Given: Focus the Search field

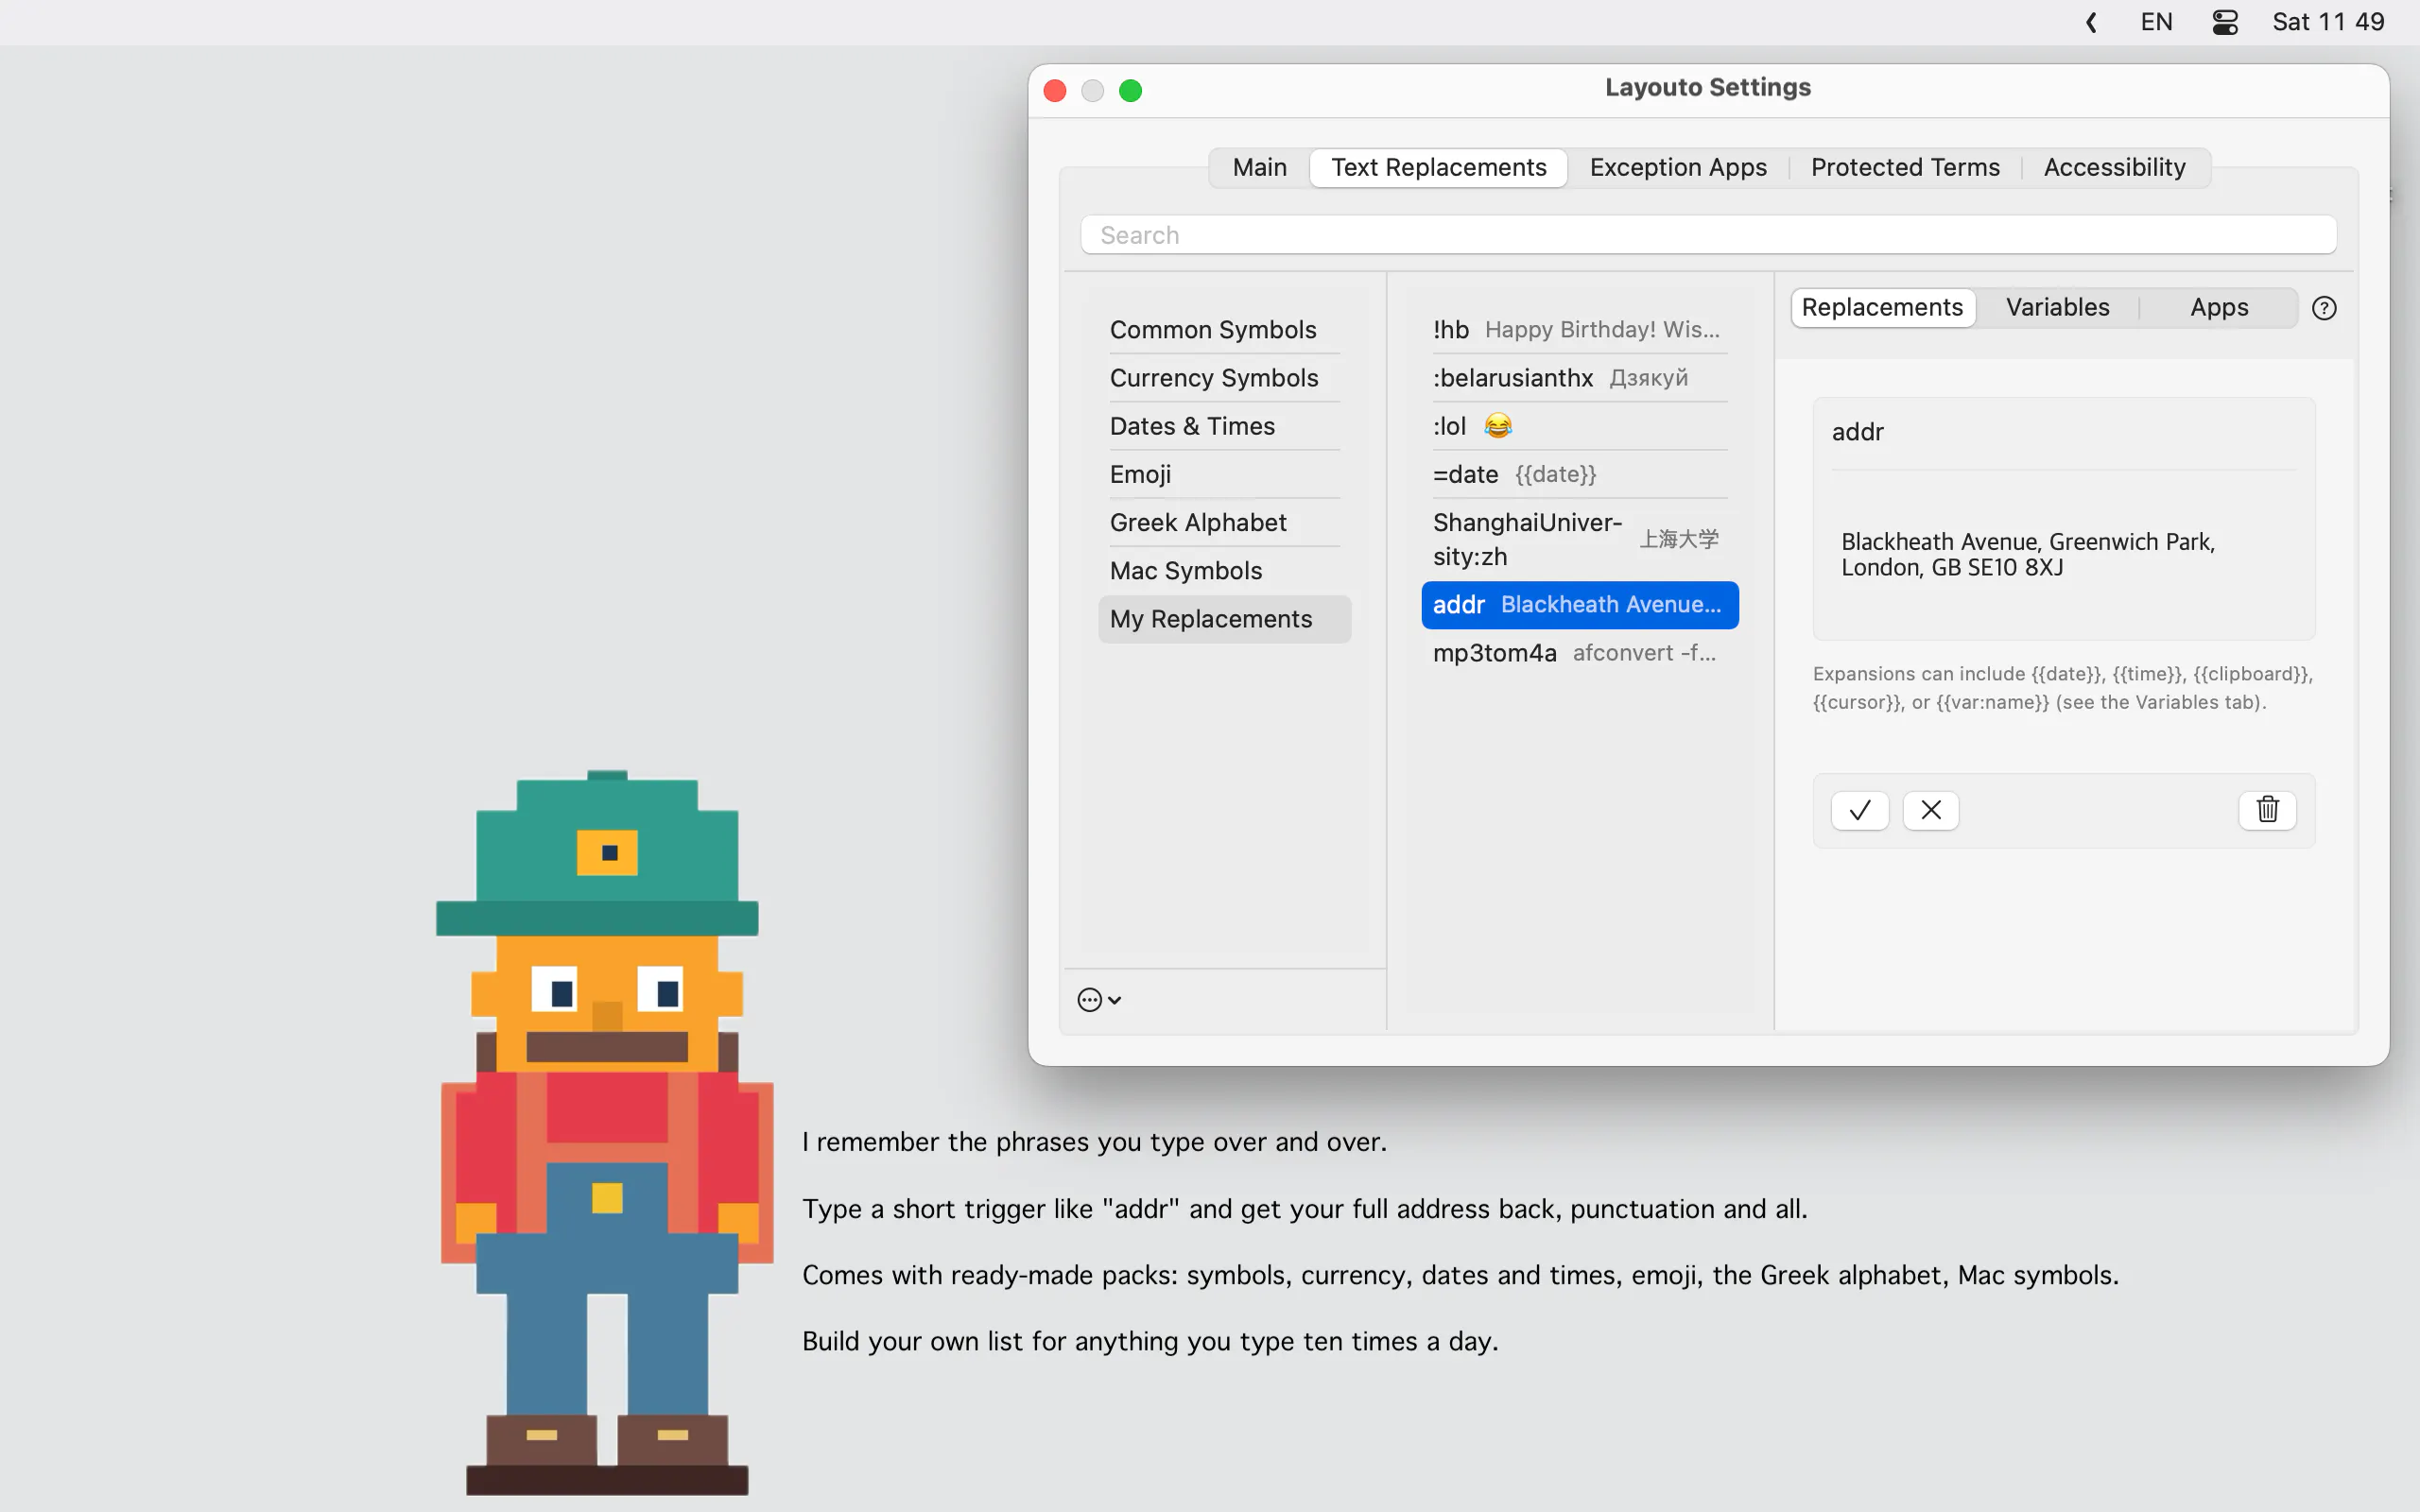Looking at the screenshot, I should (x=1708, y=235).
